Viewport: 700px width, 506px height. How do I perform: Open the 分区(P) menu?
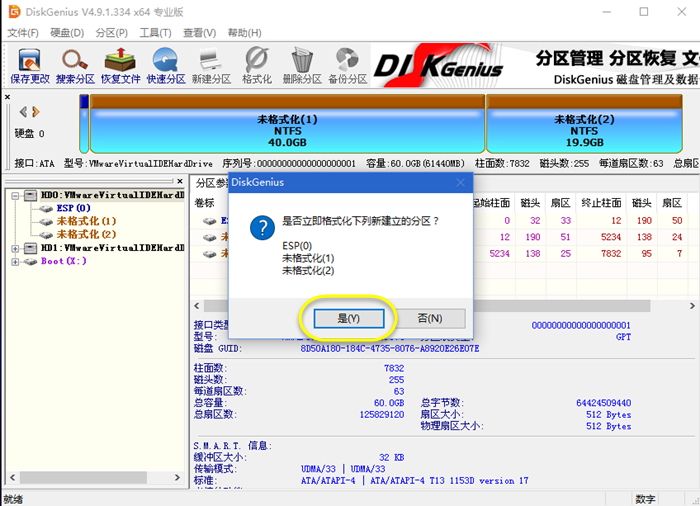pos(111,33)
